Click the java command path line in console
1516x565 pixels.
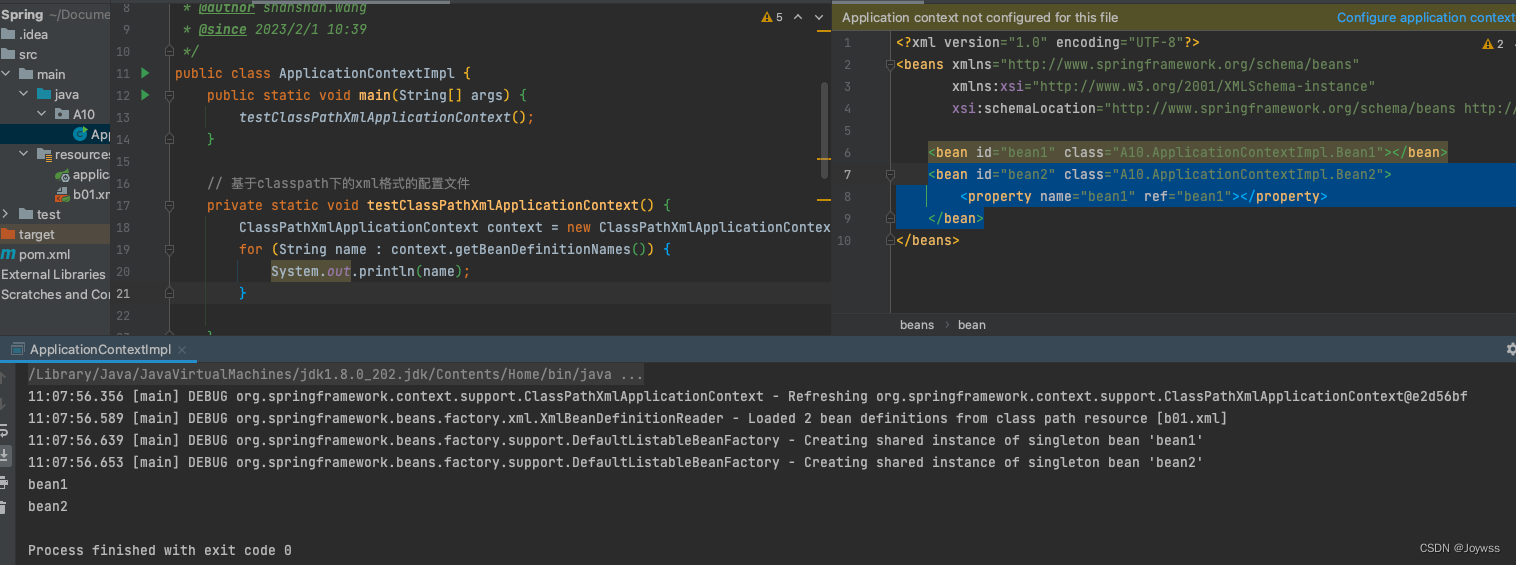tap(336, 375)
